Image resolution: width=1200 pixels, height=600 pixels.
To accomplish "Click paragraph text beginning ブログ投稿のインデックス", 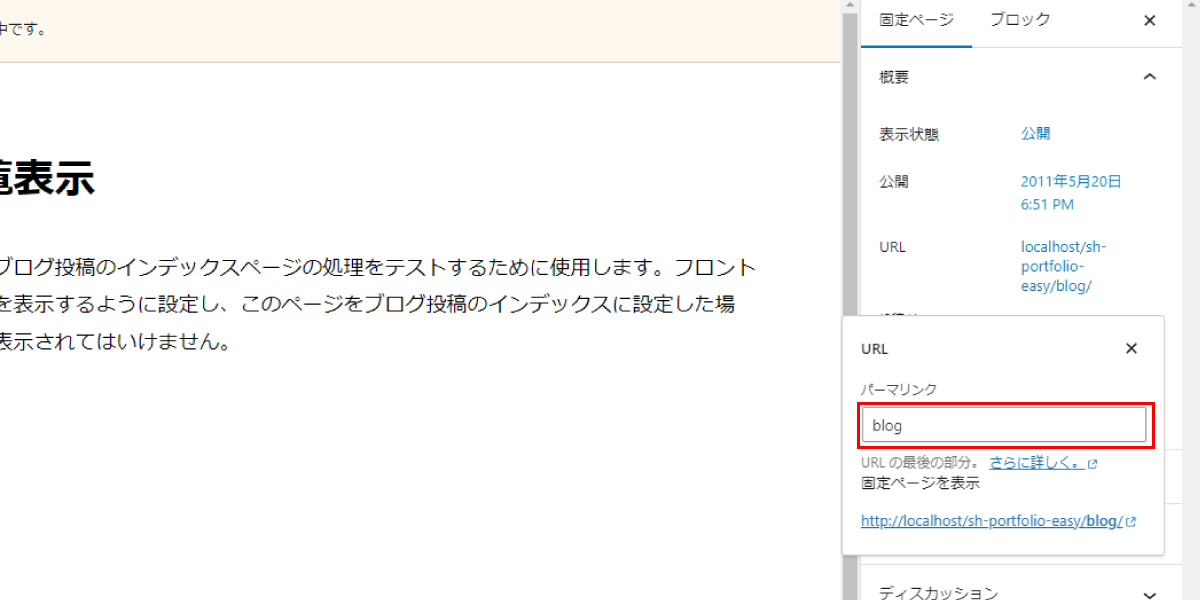I will 376,305.
